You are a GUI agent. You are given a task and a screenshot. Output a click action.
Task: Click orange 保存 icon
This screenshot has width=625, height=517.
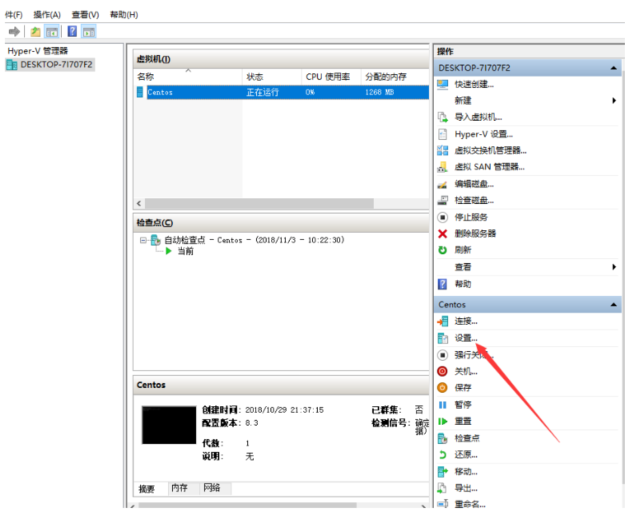pyautogui.click(x=442, y=387)
